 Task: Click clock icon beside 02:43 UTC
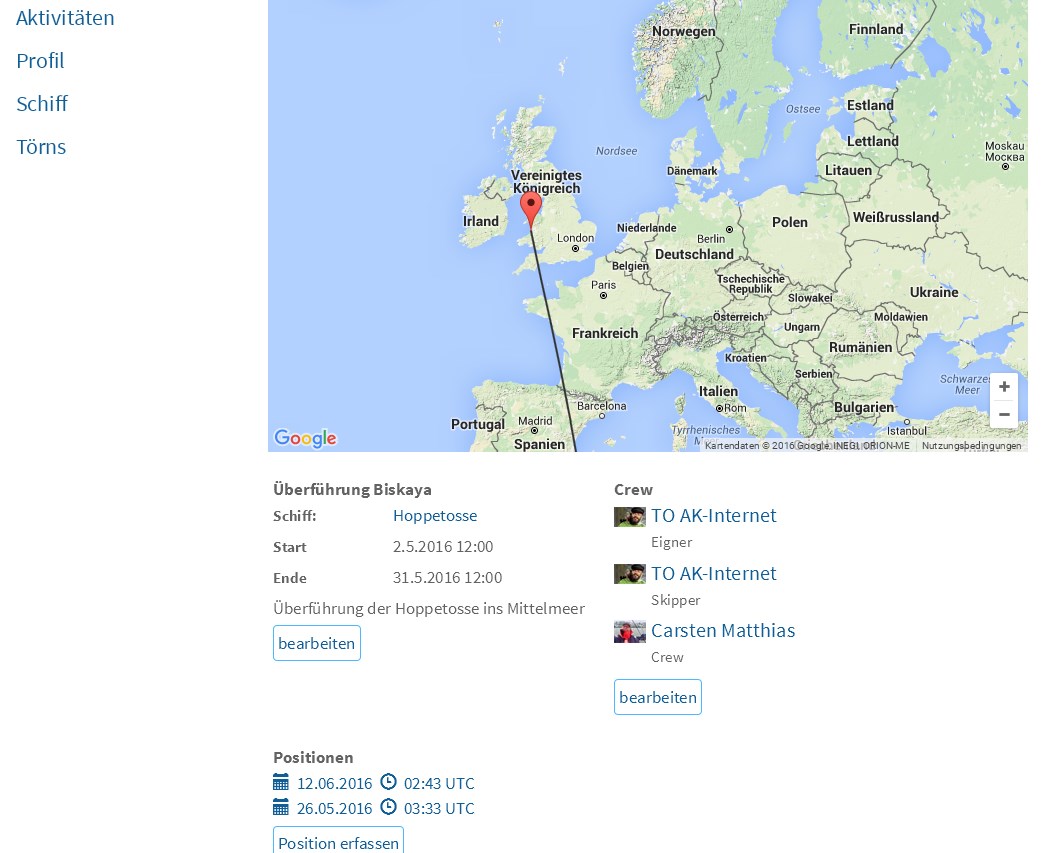[x=389, y=783]
